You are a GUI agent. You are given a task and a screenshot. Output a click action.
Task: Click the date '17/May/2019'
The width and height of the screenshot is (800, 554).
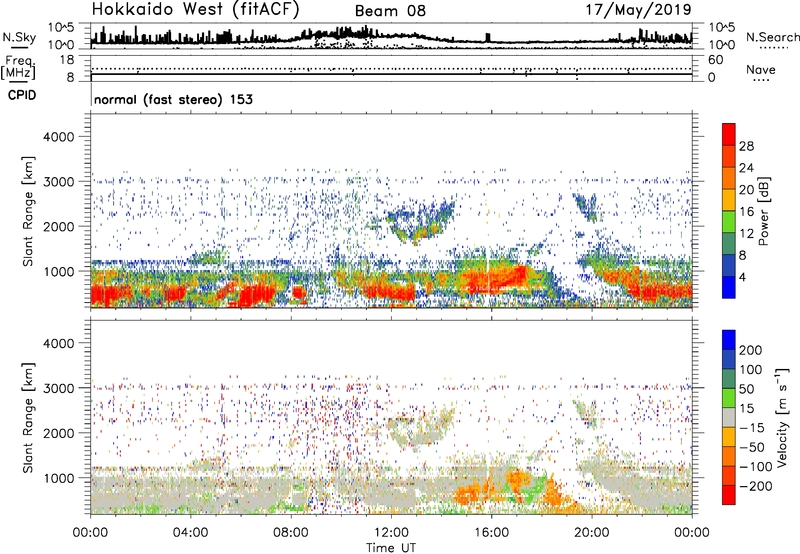(638, 10)
